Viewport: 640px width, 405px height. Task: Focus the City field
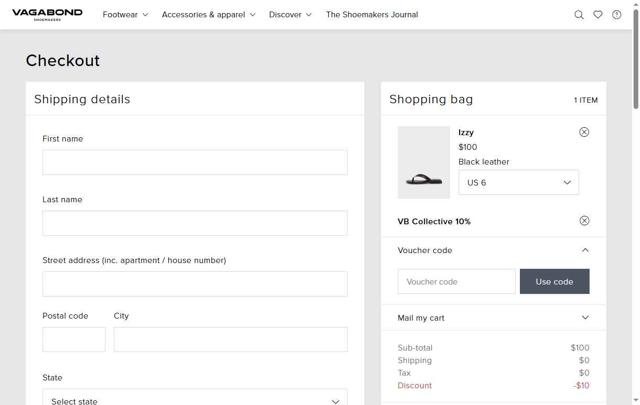pyautogui.click(x=231, y=339)
